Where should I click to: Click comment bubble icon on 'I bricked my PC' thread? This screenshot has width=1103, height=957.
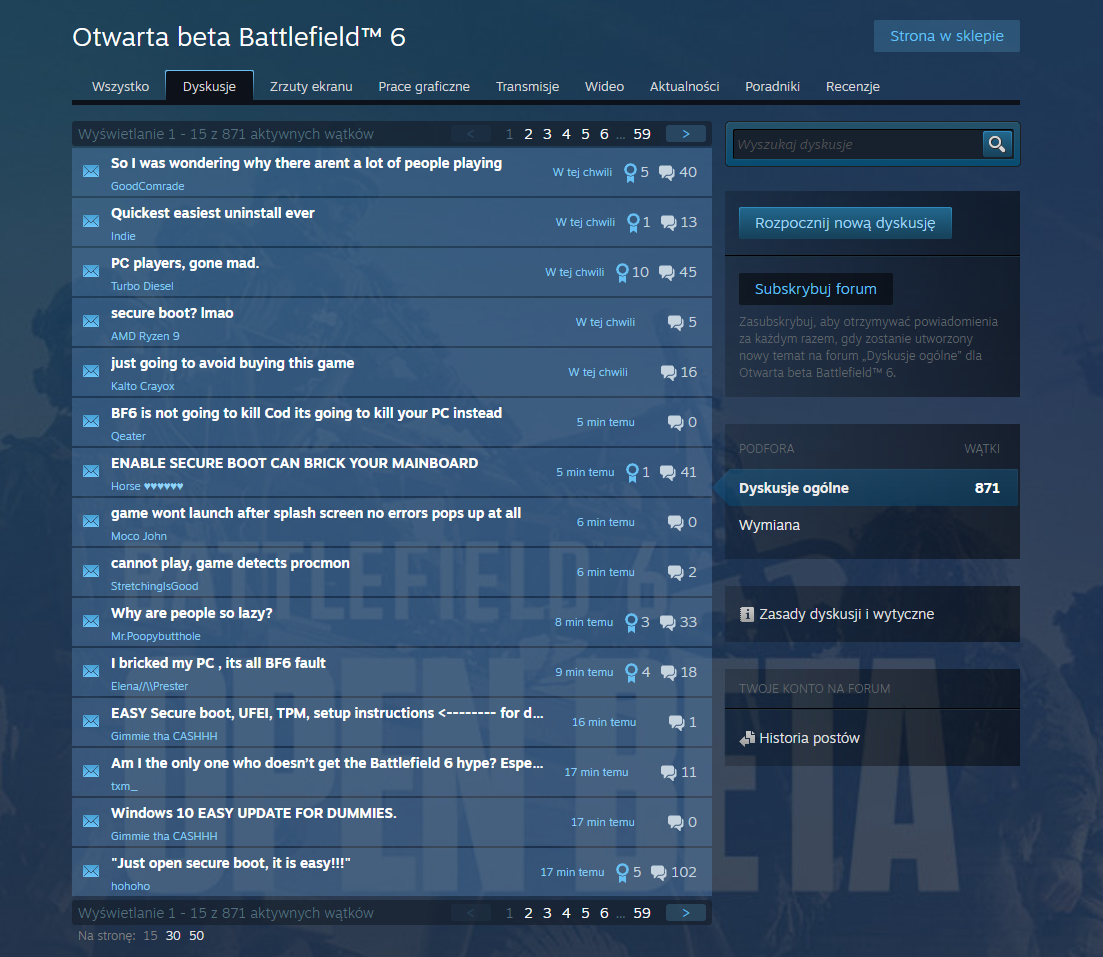668,672
